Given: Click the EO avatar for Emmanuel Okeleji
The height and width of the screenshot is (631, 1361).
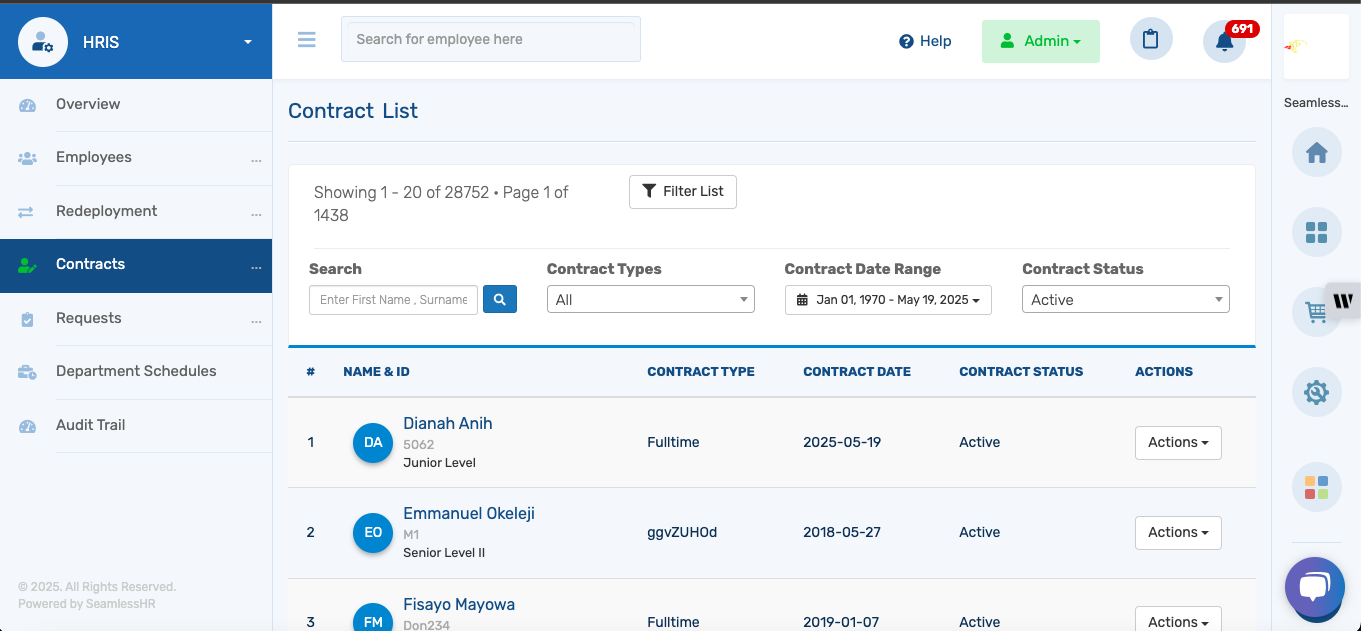Looking at the screenshot, I should pyautogui.click(x=373, y=533).
